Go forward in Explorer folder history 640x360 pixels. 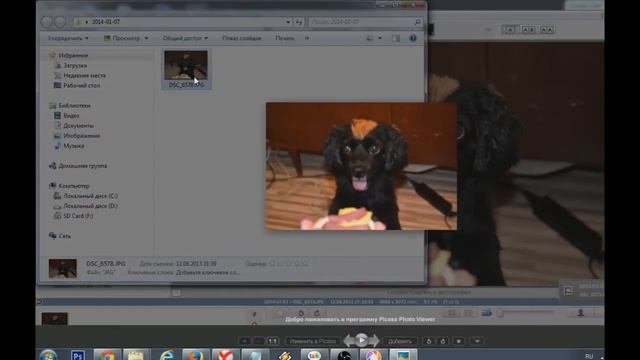(x=60, y=22)
